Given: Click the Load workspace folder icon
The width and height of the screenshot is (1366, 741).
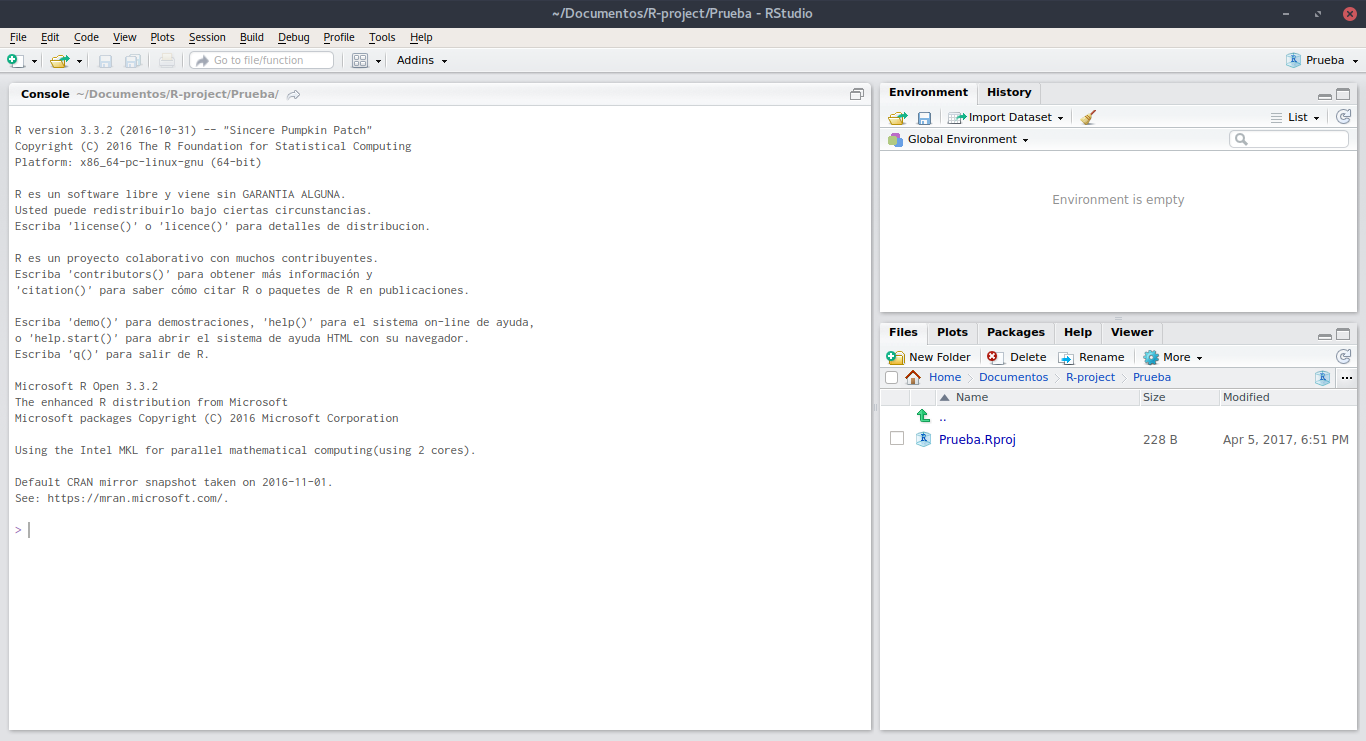Looking at the screenshot, I should tap(897, 117).
